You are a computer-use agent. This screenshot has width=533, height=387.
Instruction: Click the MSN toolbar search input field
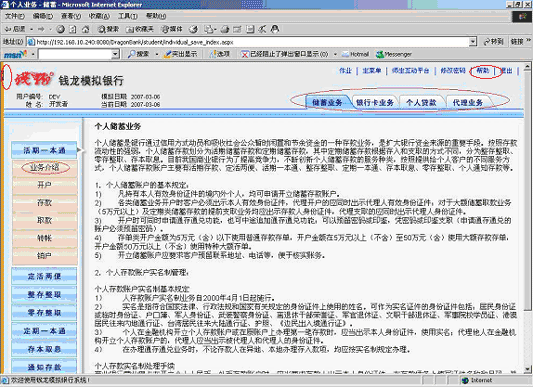click(75, 54)
